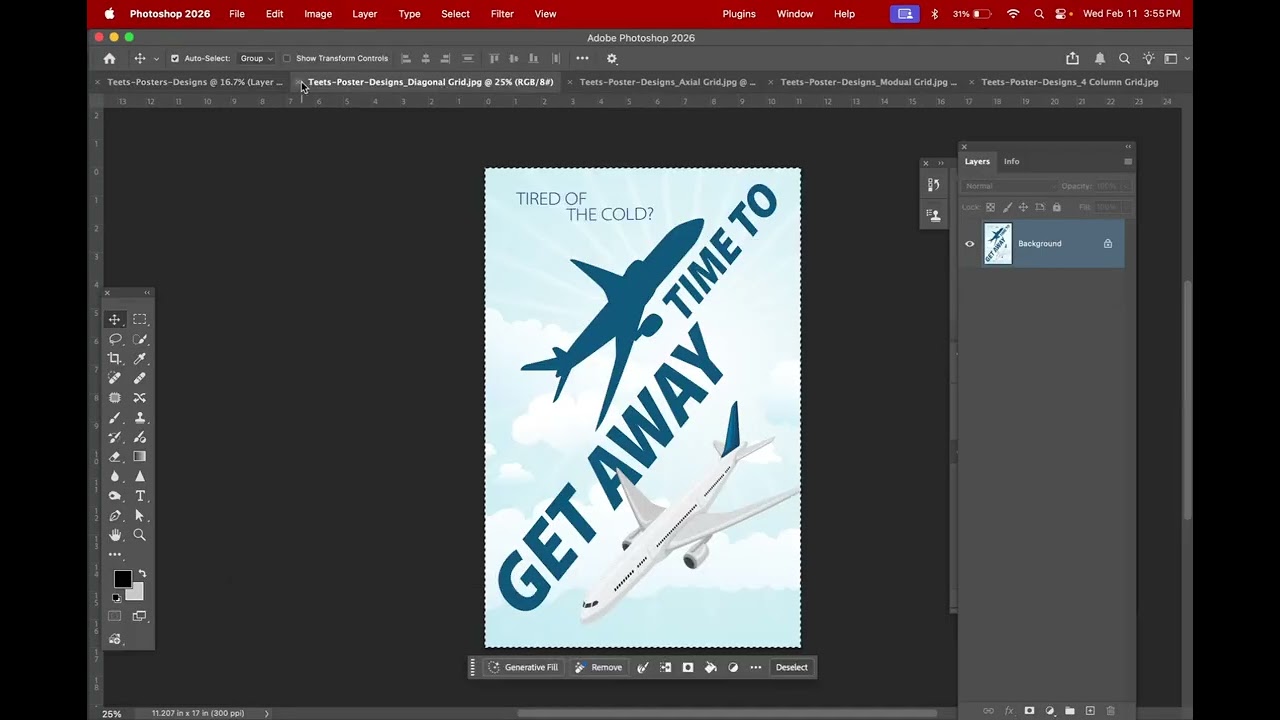The width and height of the screenshot is (1280, 720).
Task: Select the Lasso tool
Action: point(115,339)
